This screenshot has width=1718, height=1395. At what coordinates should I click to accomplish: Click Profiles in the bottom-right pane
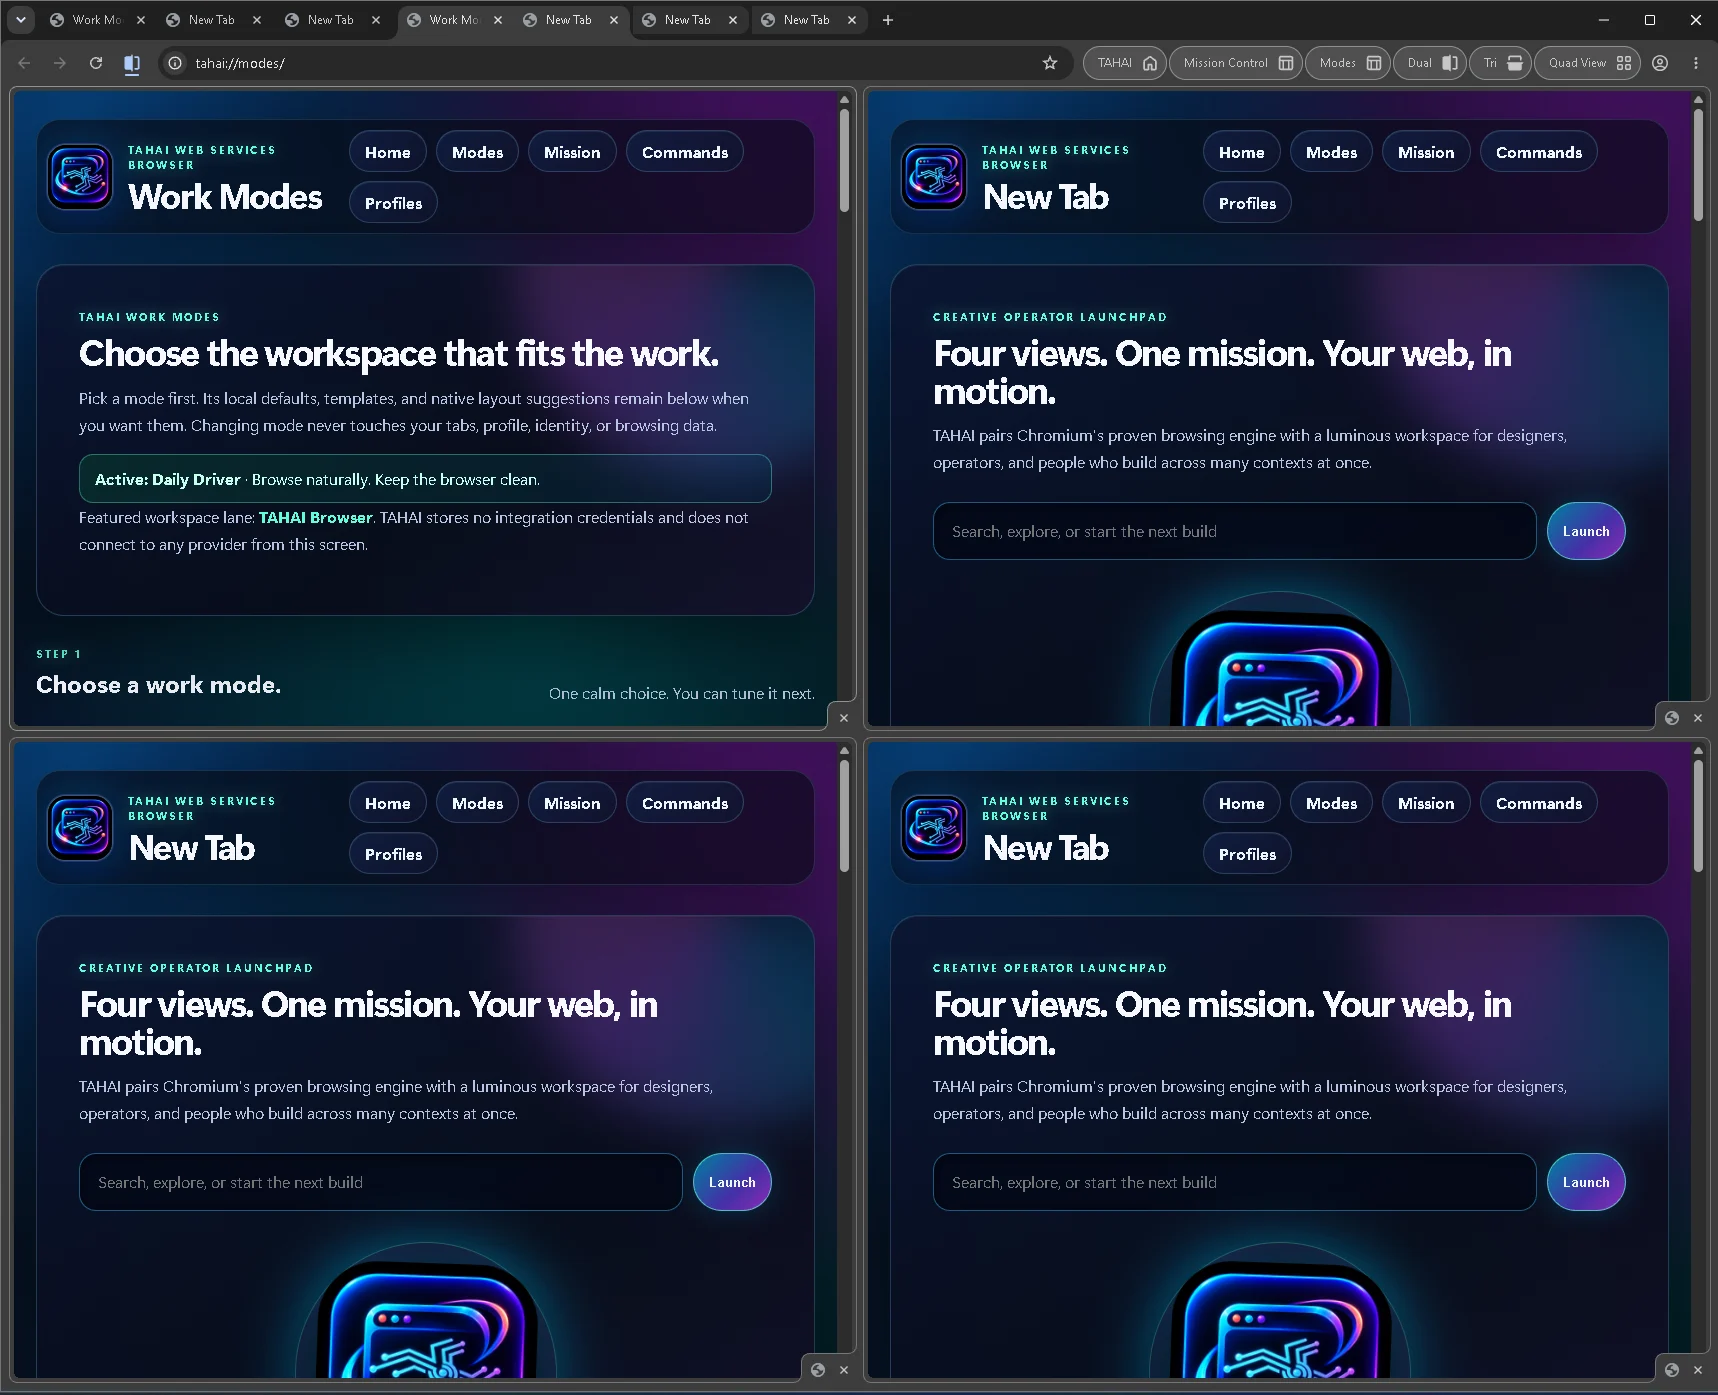[x=1247, y=854]
